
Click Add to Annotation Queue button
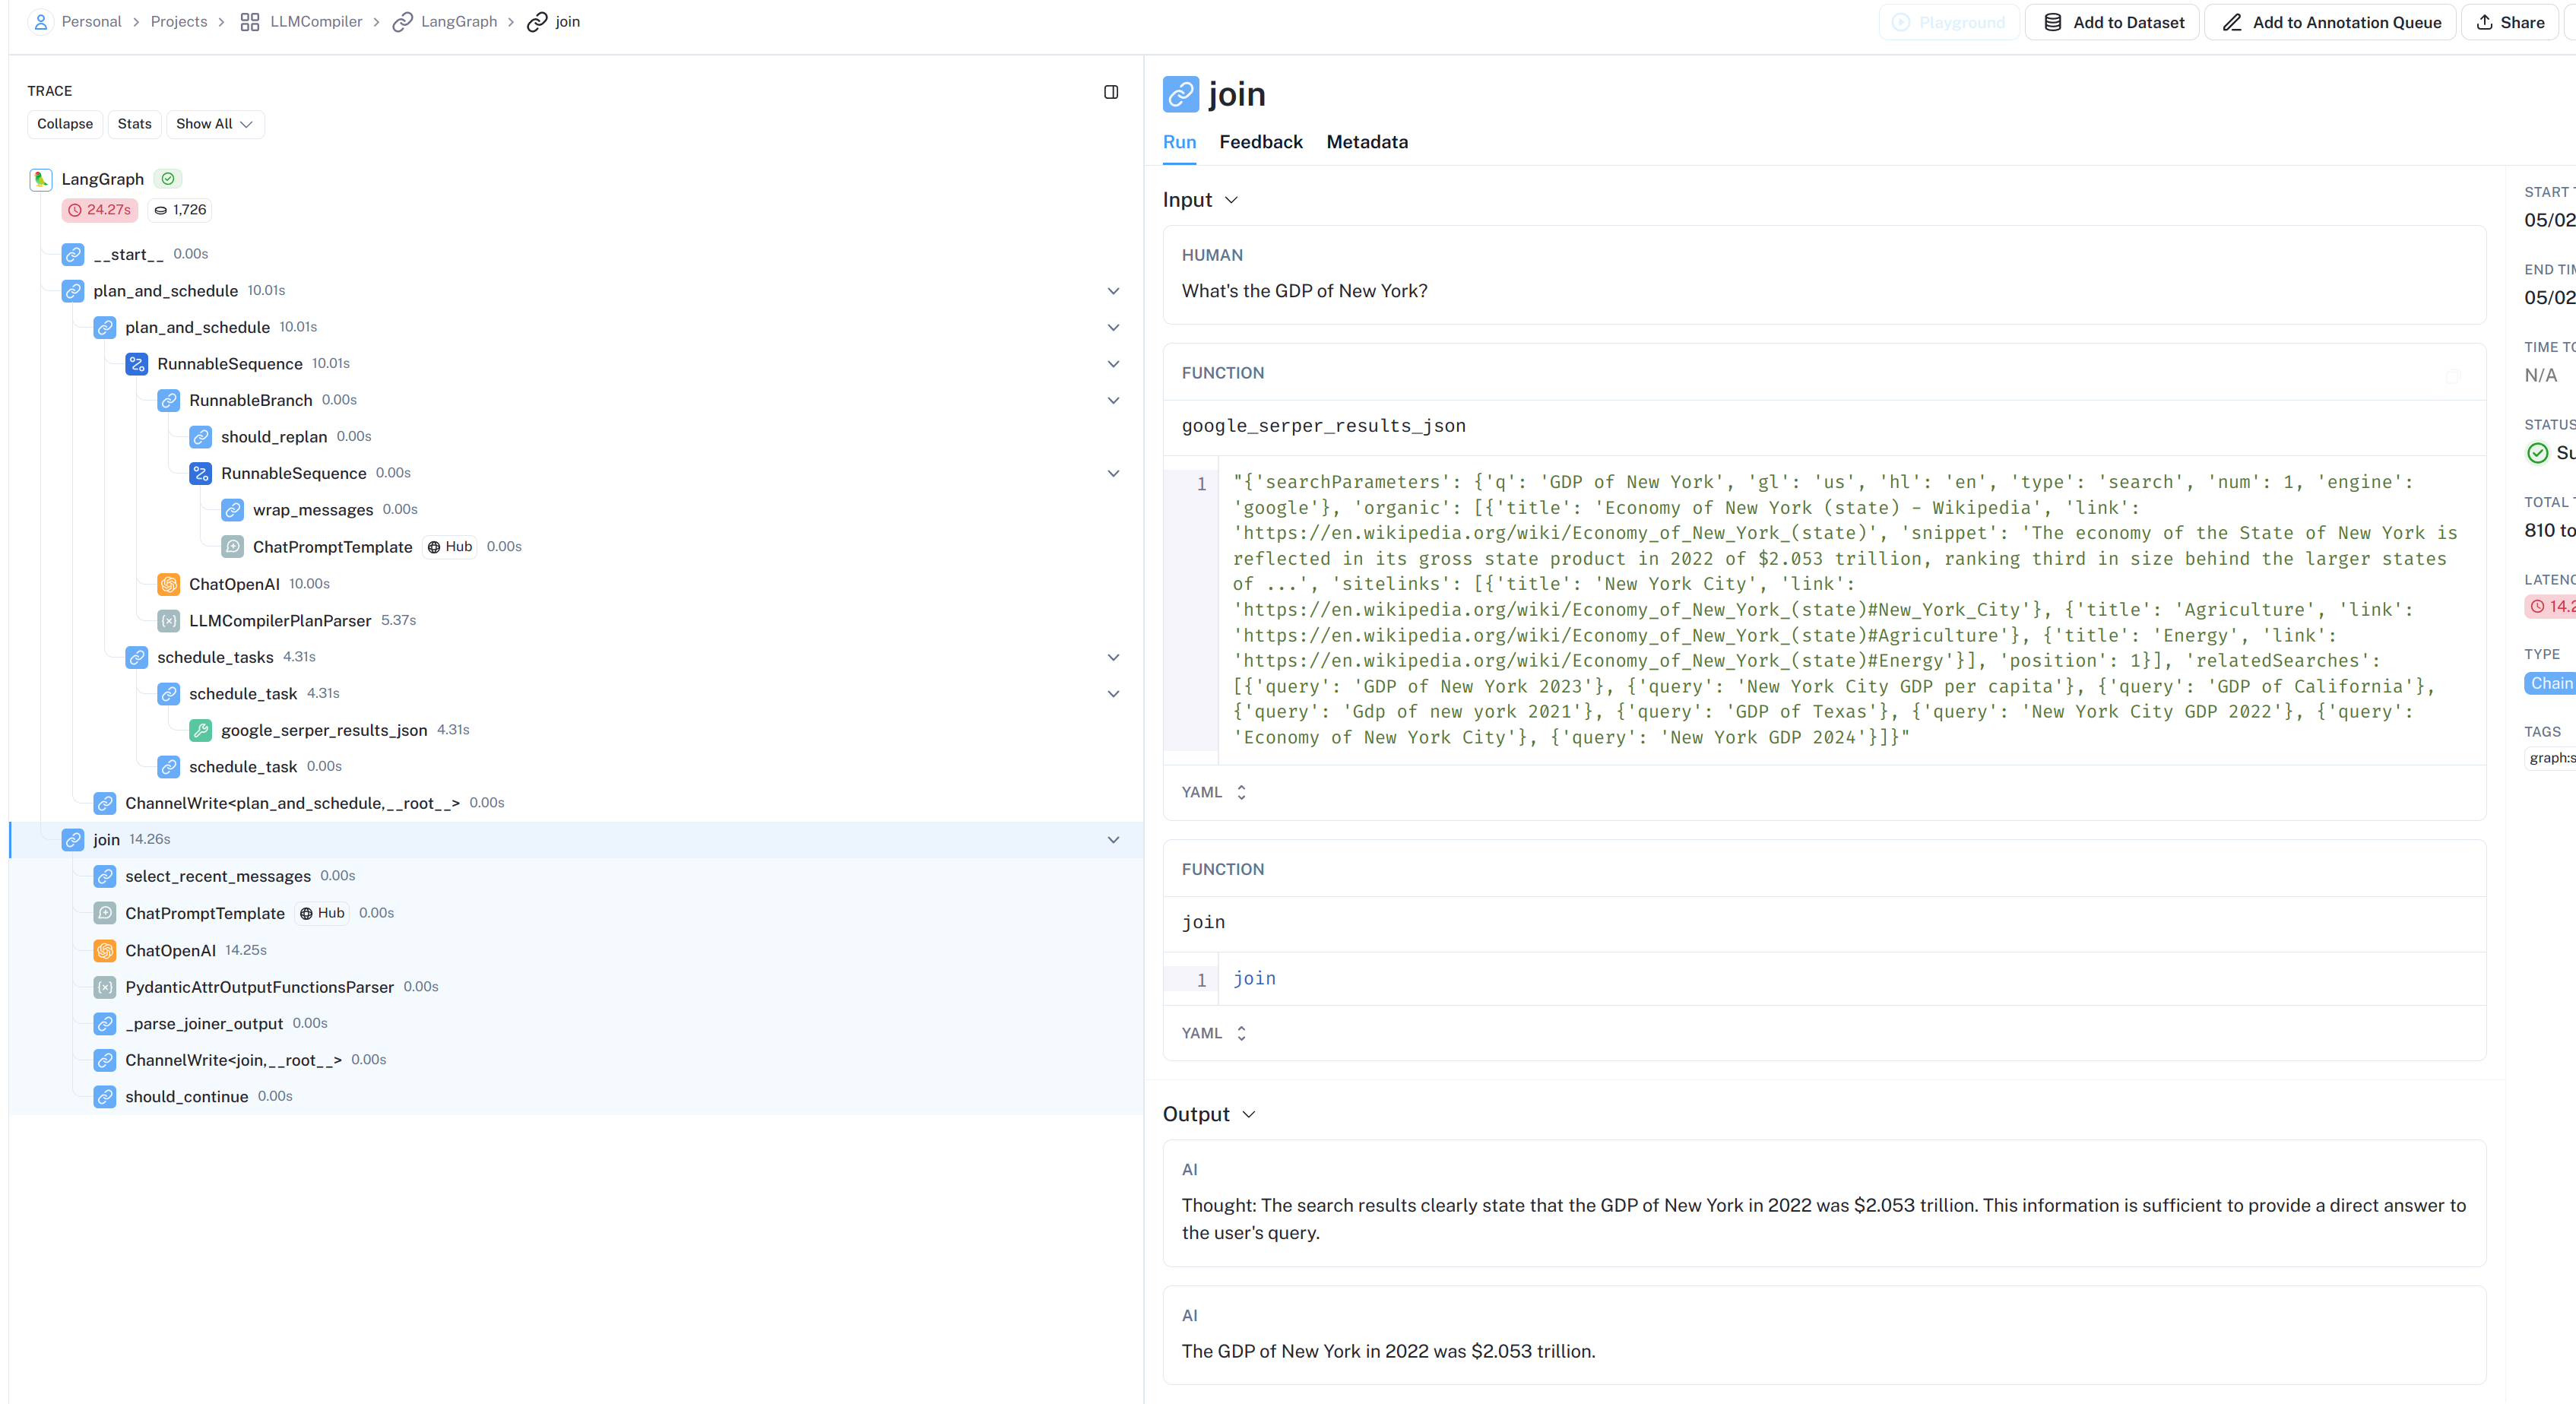point(2330,22)
